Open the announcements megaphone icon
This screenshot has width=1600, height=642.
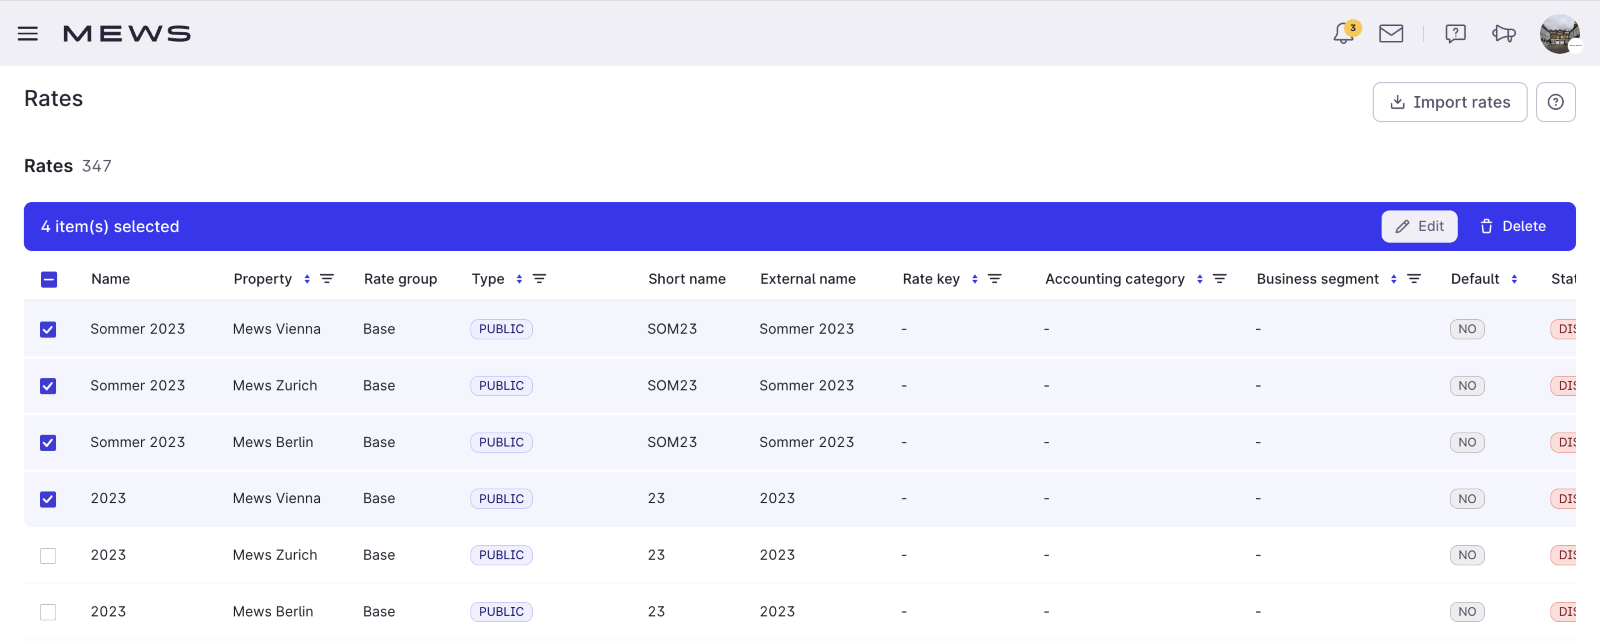click(1504, 34)
